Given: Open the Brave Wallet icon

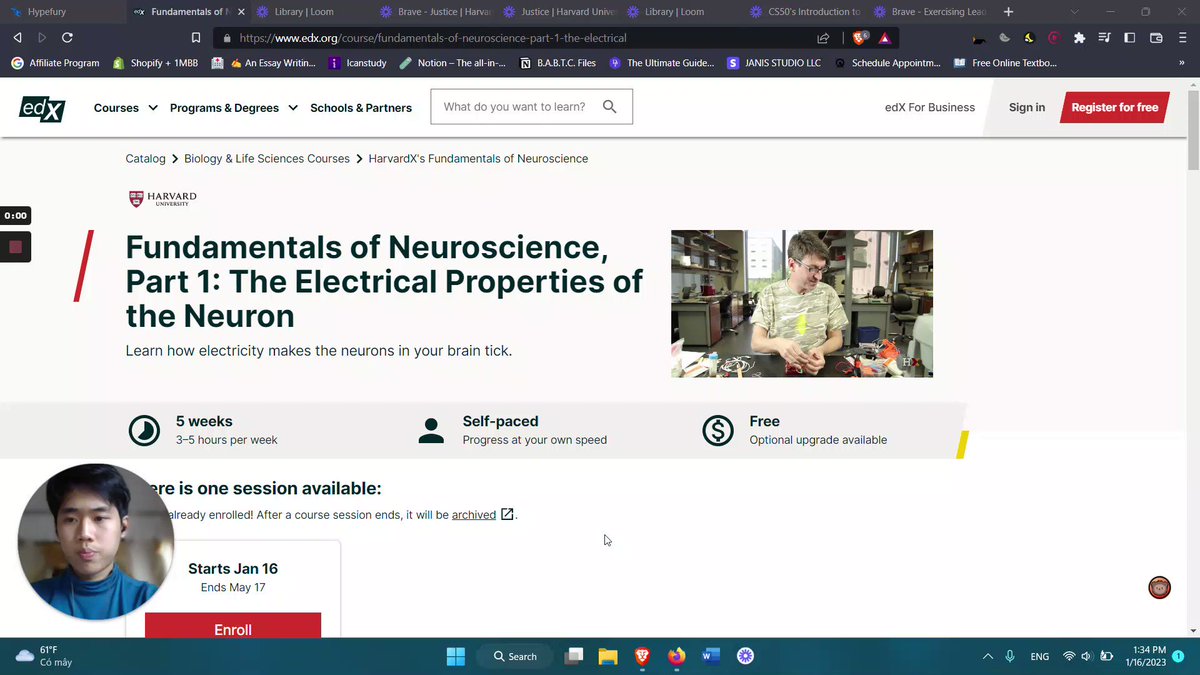Looking at the screenshot, I should (1156, 38).
